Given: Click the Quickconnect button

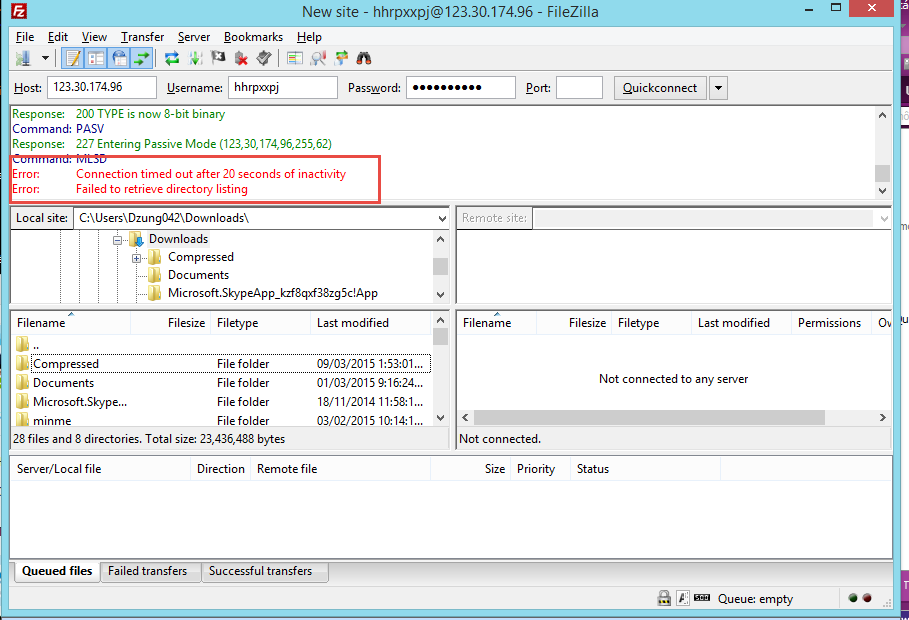Looking at the screenshot, I should pyautogui.click(x=660, y=88).
